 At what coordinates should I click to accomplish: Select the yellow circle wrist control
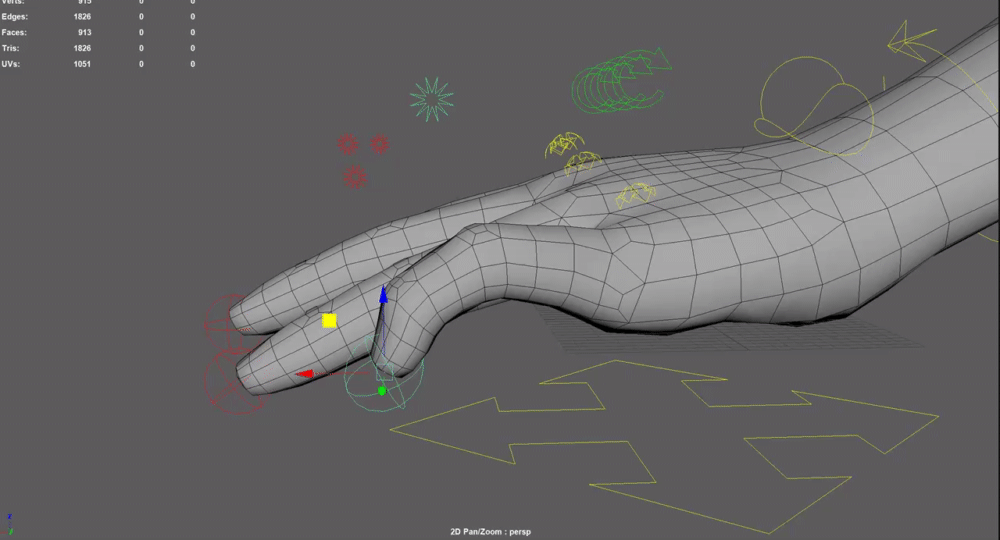pos(816,106)
